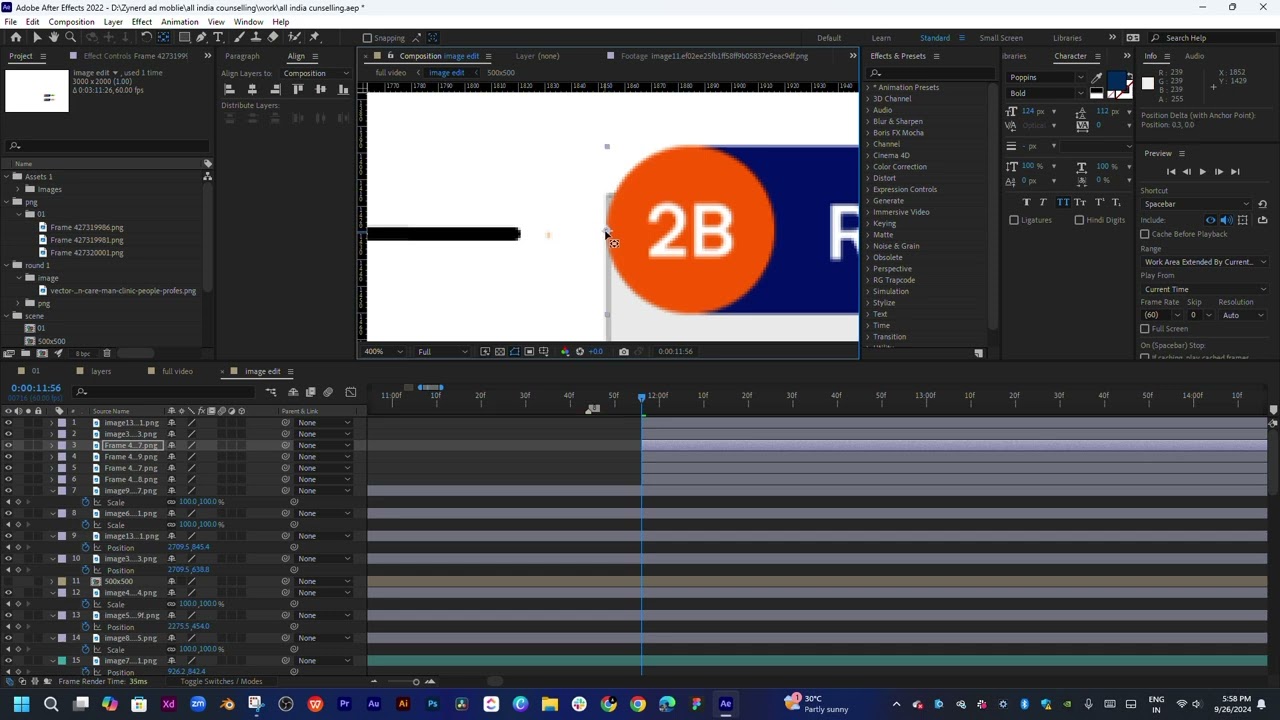Viewport: 1280px width, 720px height.
Task: Toggle include video eye icon in Preview
Action: click(x=1211, y=220)
